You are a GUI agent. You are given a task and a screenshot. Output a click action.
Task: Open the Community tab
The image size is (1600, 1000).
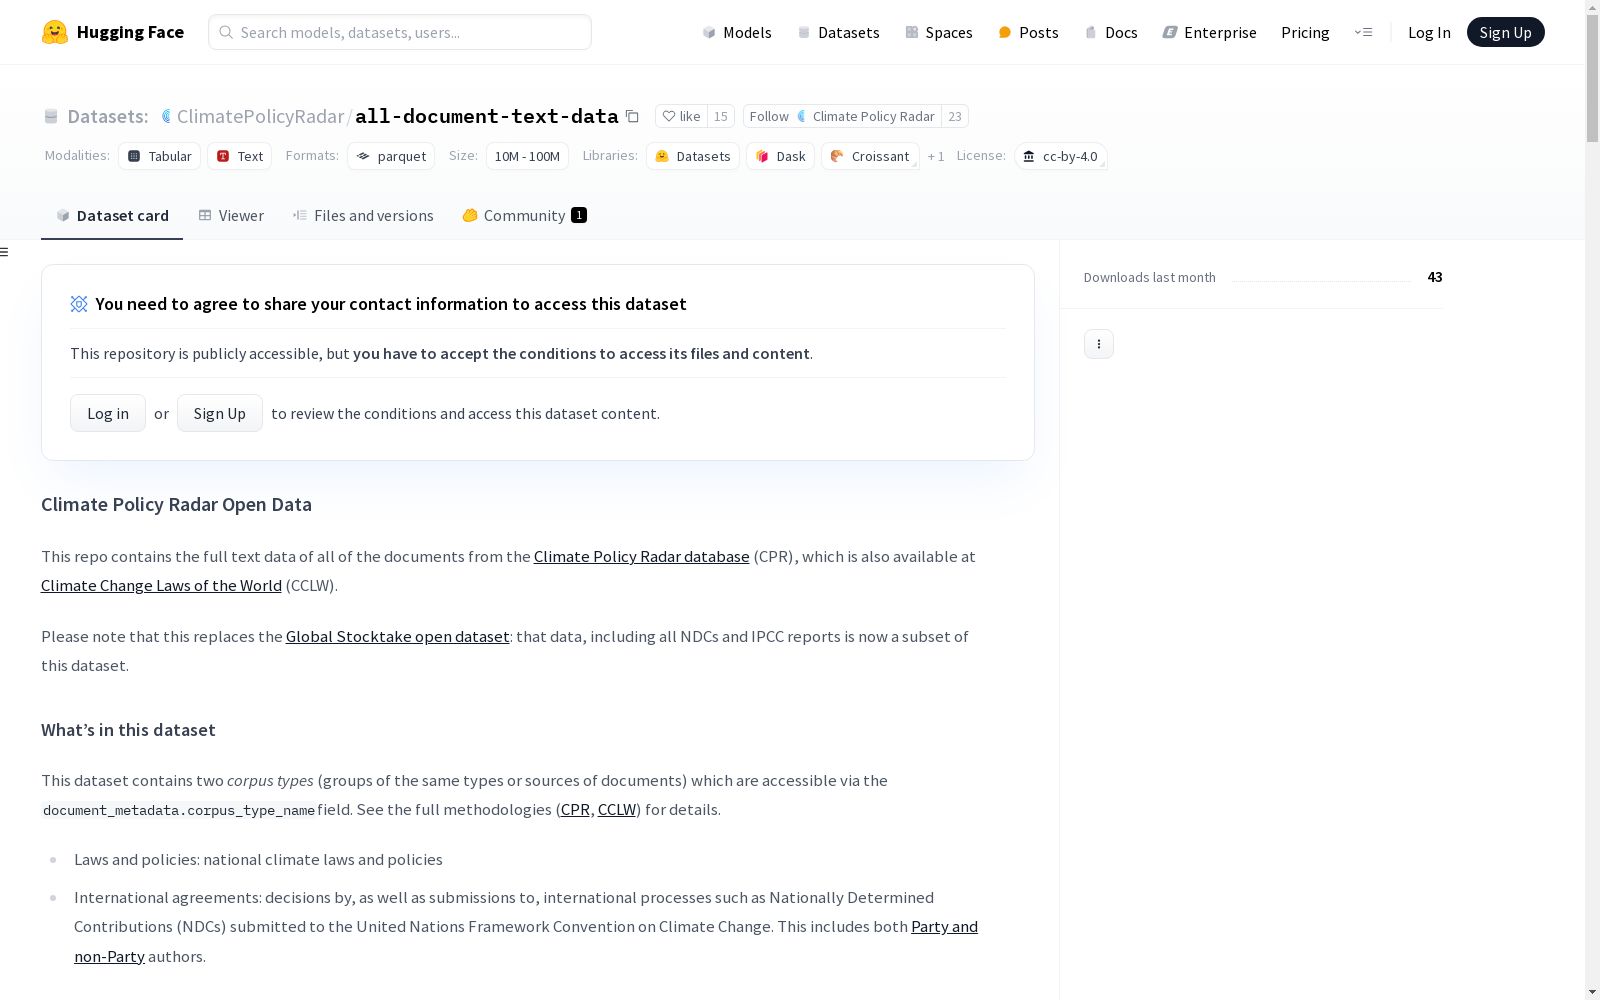click(524, 216)
